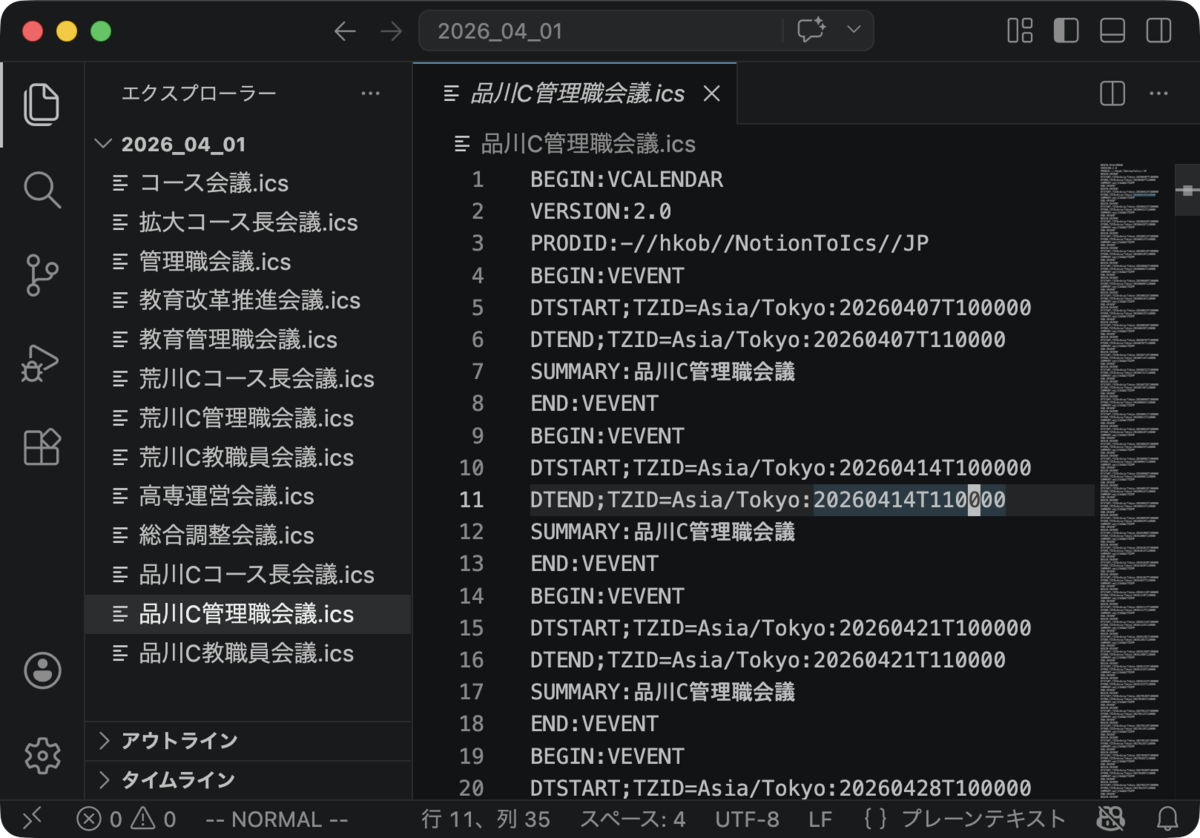Toggle the bottom panel
The height and width of the screenshot is (838, 1200).
pos(1112,31)
